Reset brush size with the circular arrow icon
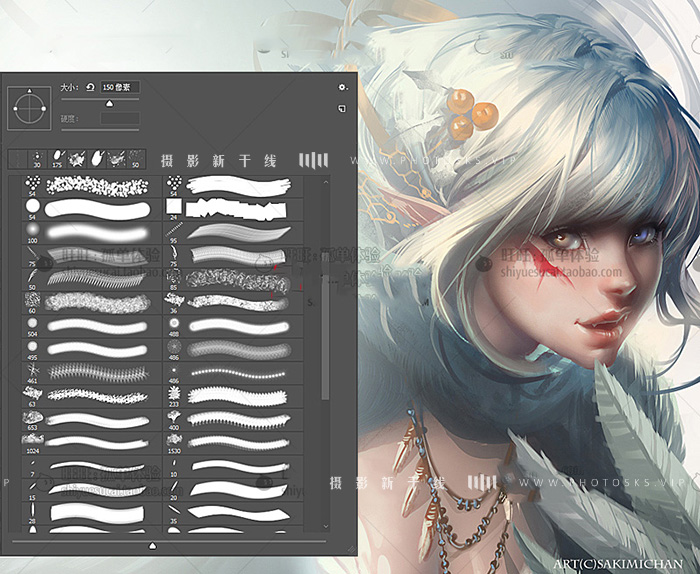The width and height of the screenshot is (700, 574). click(x=90, y=87)
